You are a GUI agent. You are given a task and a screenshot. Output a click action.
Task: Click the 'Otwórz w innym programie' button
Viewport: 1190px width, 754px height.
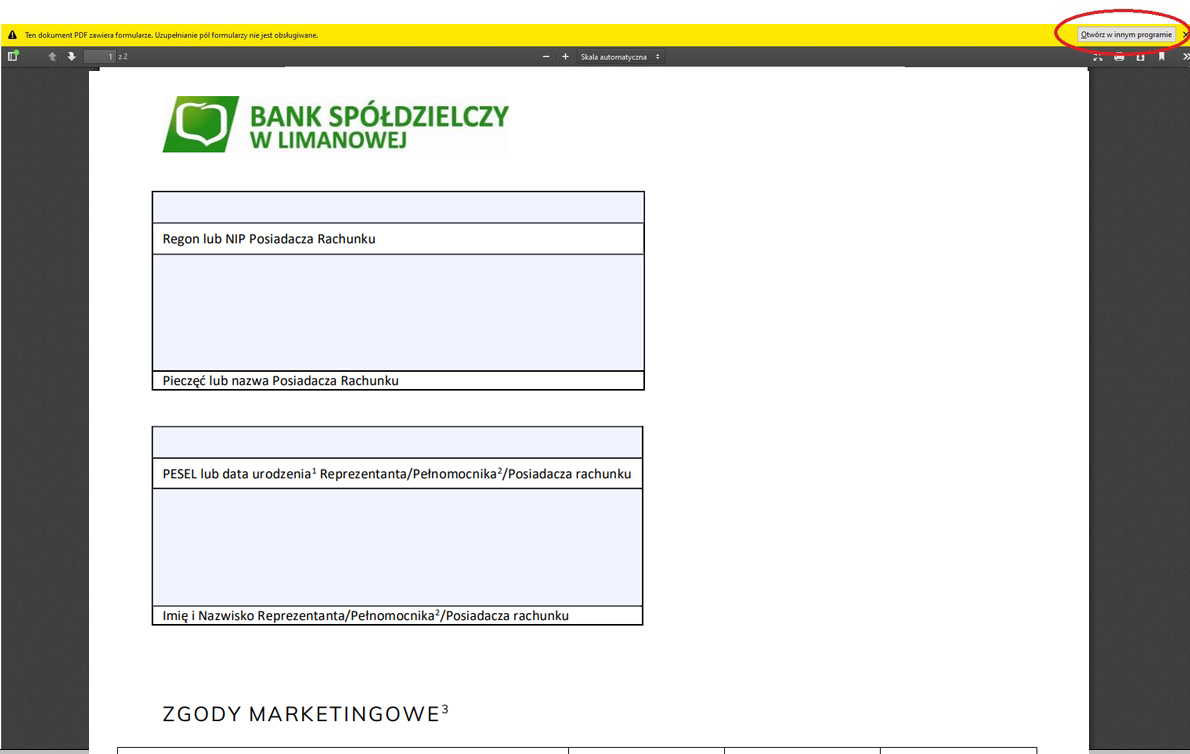1126,35
